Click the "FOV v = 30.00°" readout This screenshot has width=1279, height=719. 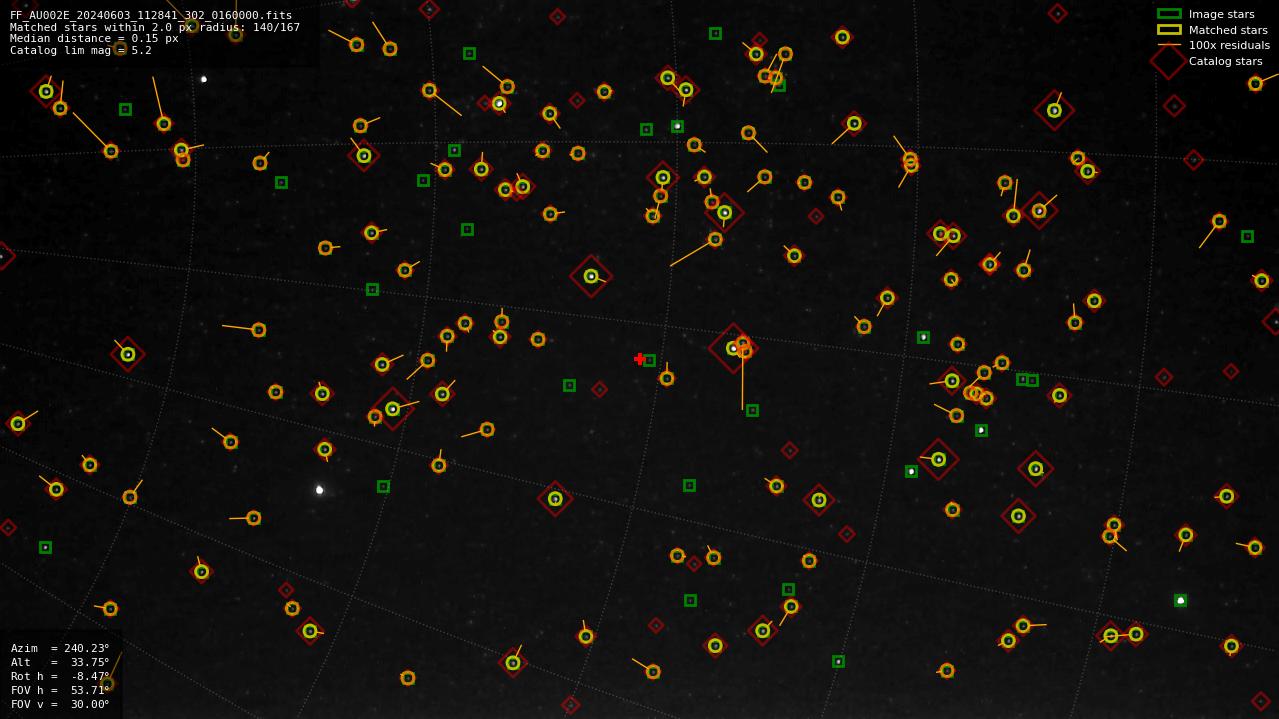point(60,704)
